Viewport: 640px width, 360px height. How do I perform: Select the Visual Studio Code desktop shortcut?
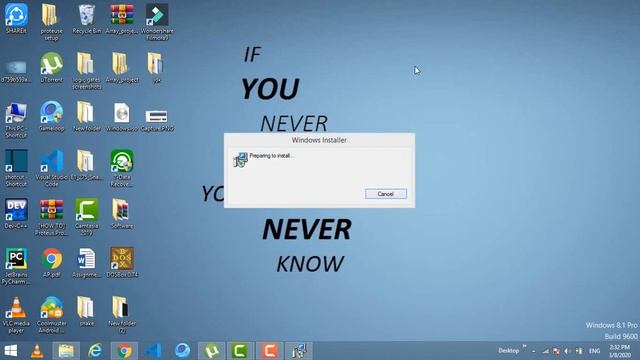pos(51,168)
